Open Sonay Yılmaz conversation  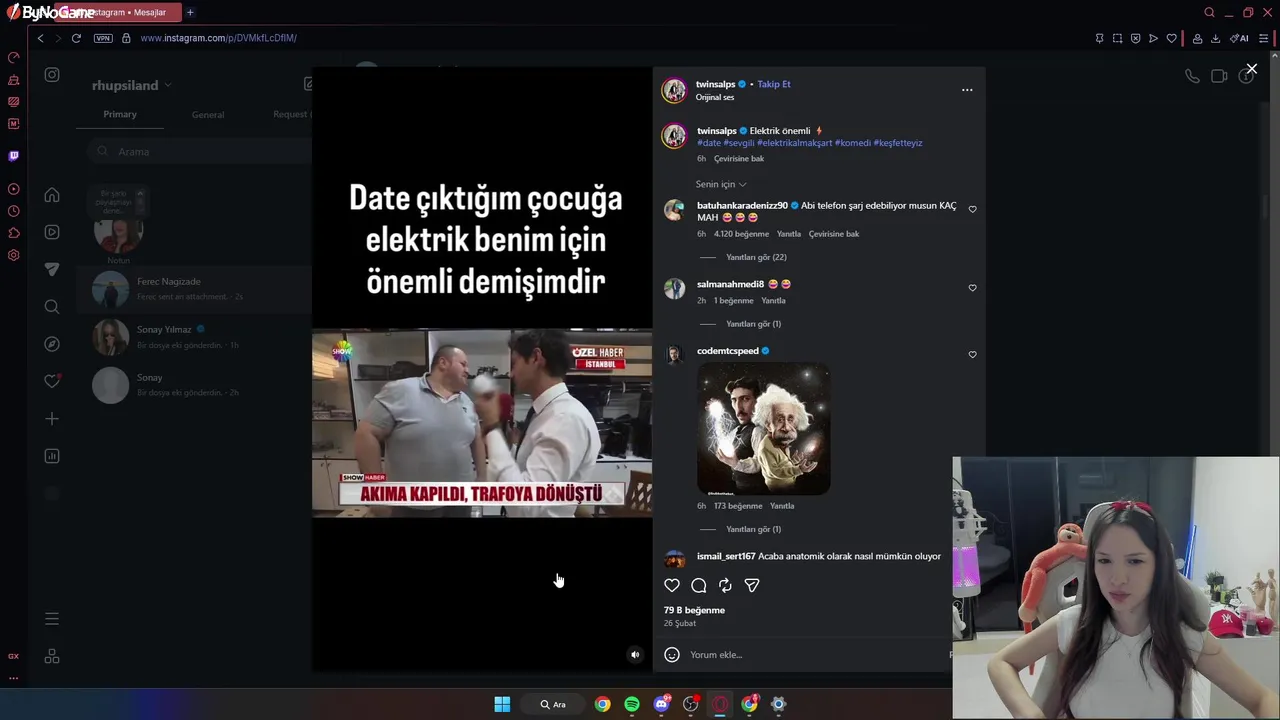coord(196,337)
